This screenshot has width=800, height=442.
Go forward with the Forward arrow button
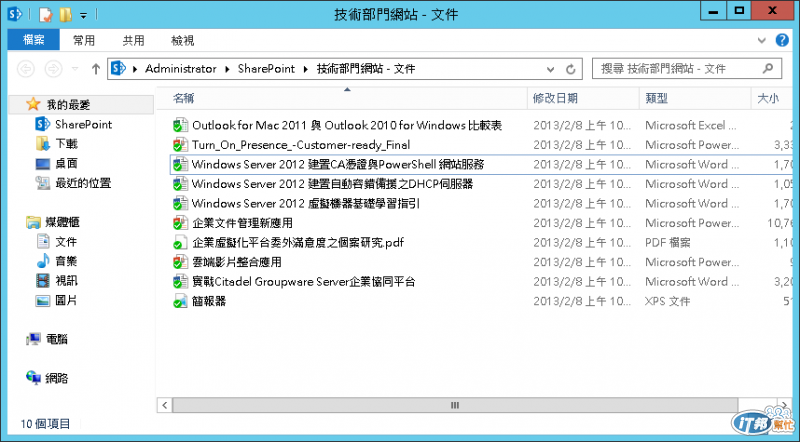54,68
